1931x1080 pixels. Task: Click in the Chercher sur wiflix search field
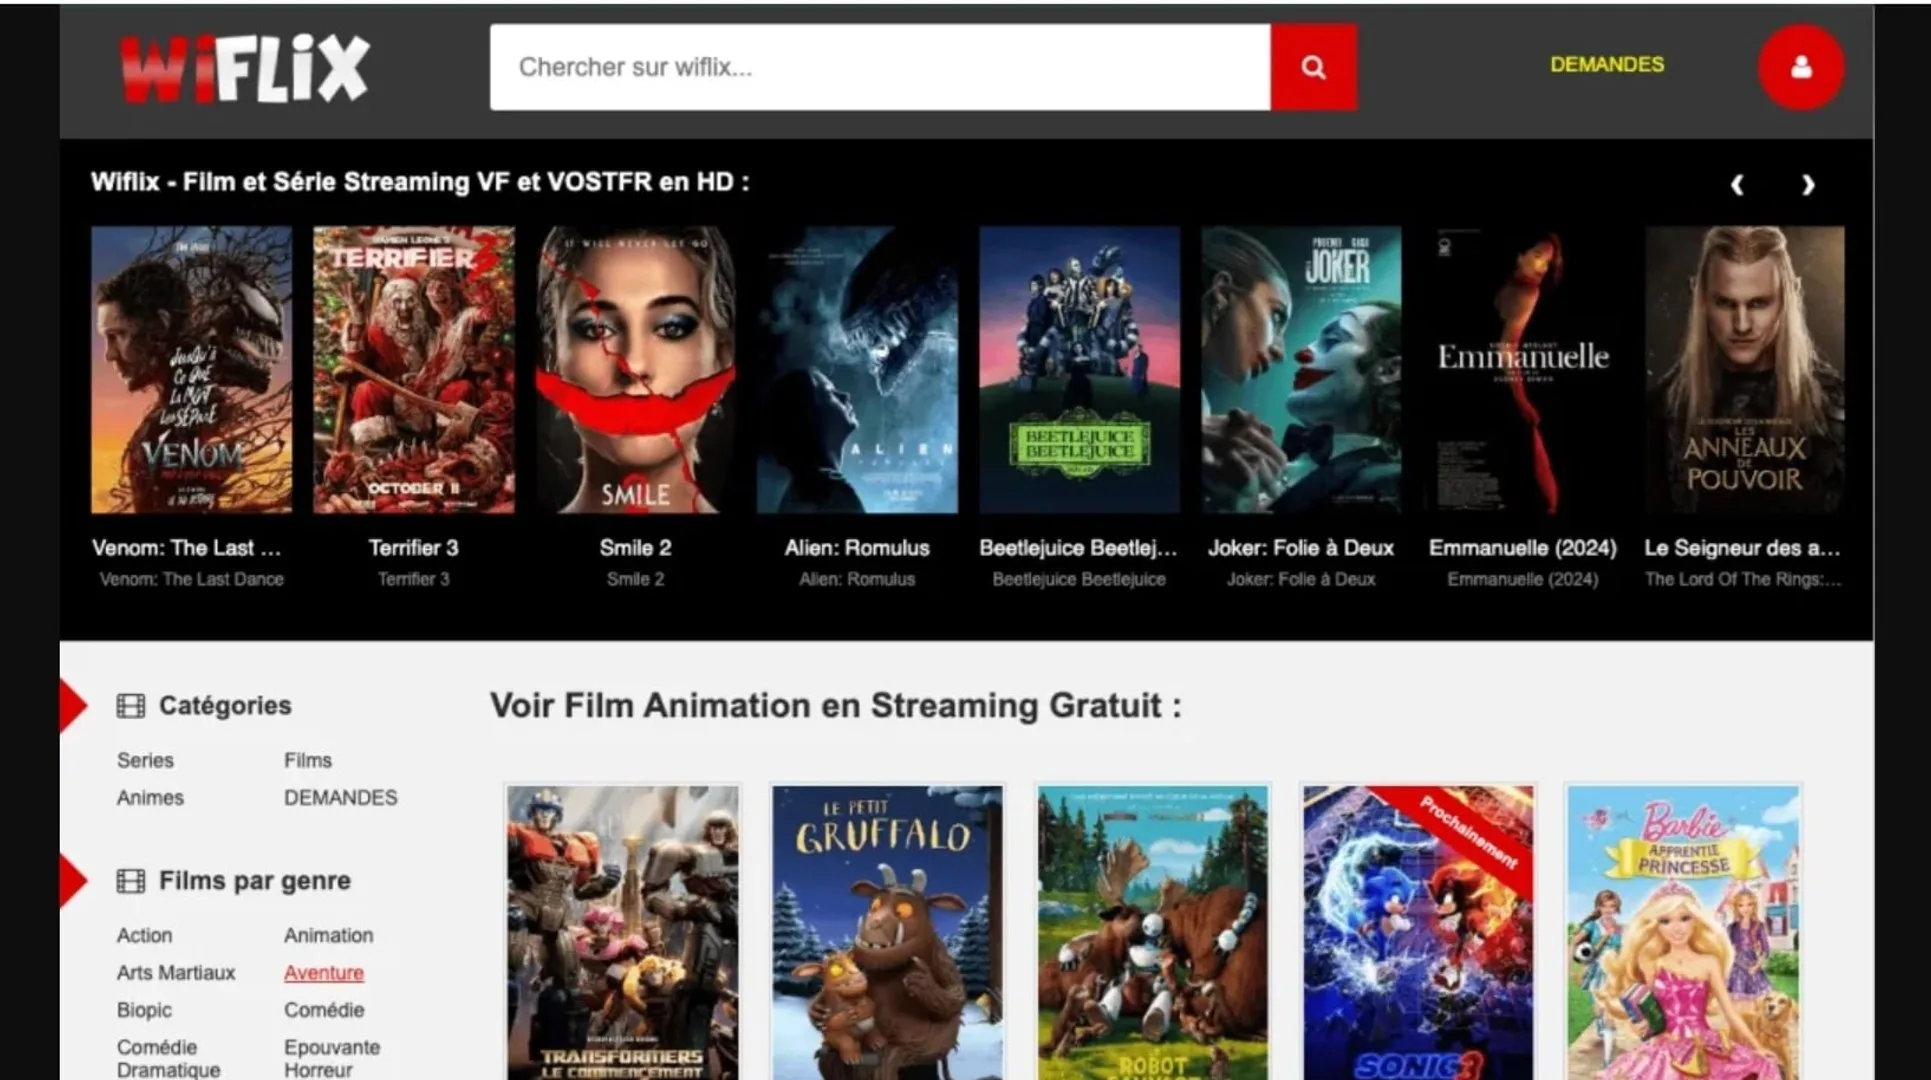[x=880, y=67]
